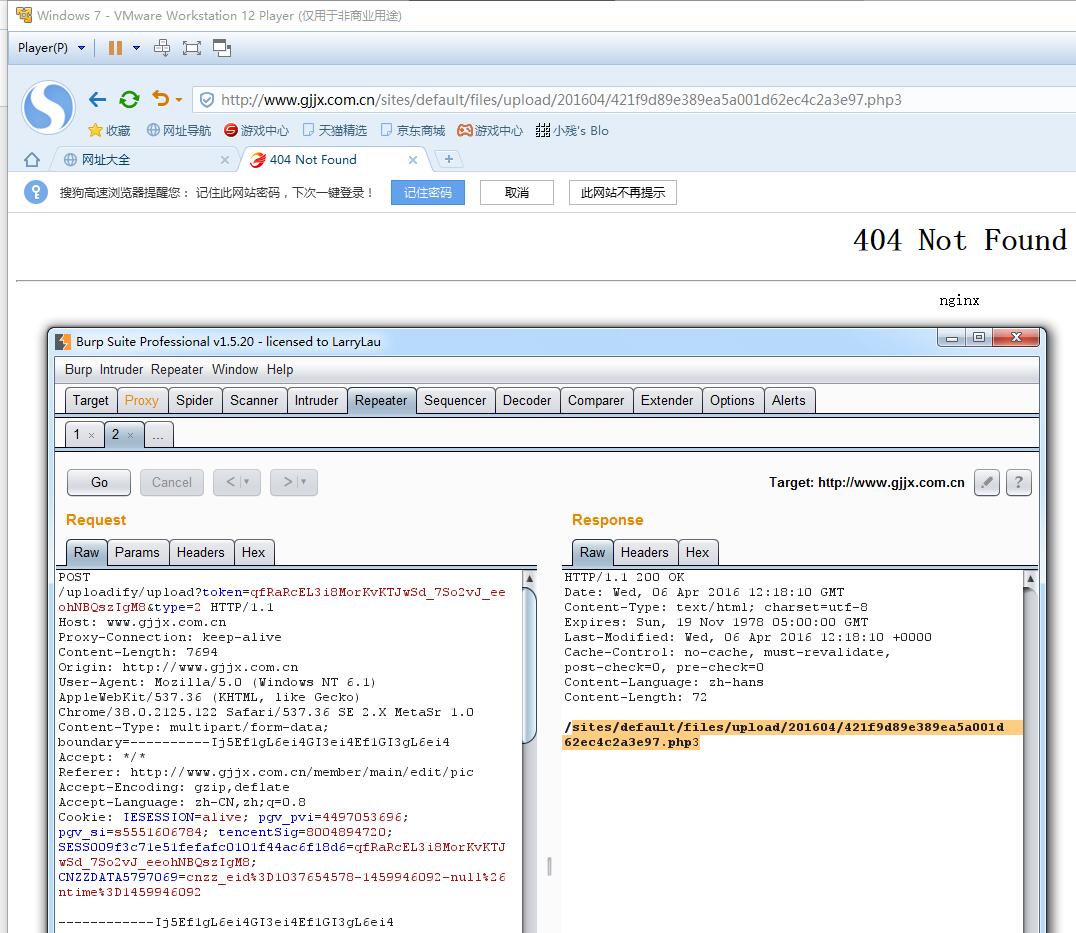Select the 404 Not Found browser tab
The height and width of the screenshot is (933, 1076).
tap(329, 160)
